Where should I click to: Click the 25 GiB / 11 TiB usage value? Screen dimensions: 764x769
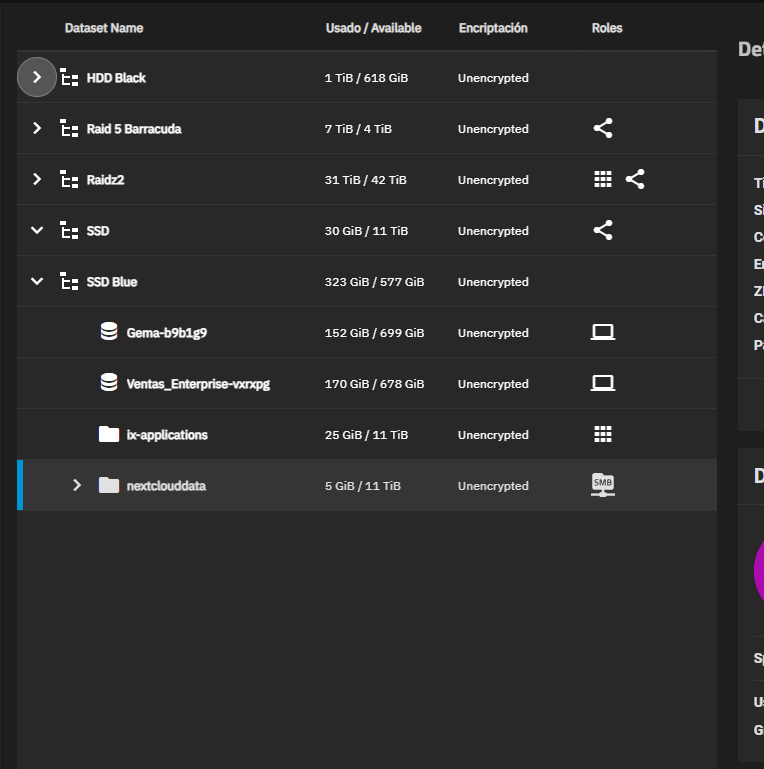[366, 435]
